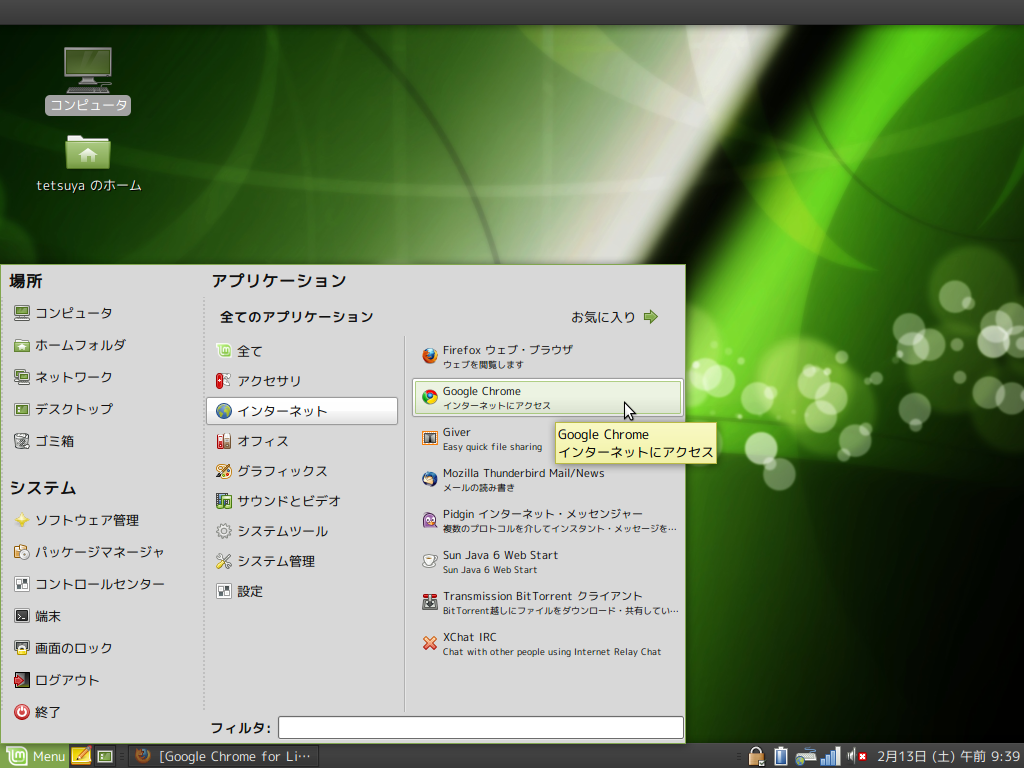Open ソフトウェア管理 software manager
The height and width of the screenshot is (768, 1024).
77,520
